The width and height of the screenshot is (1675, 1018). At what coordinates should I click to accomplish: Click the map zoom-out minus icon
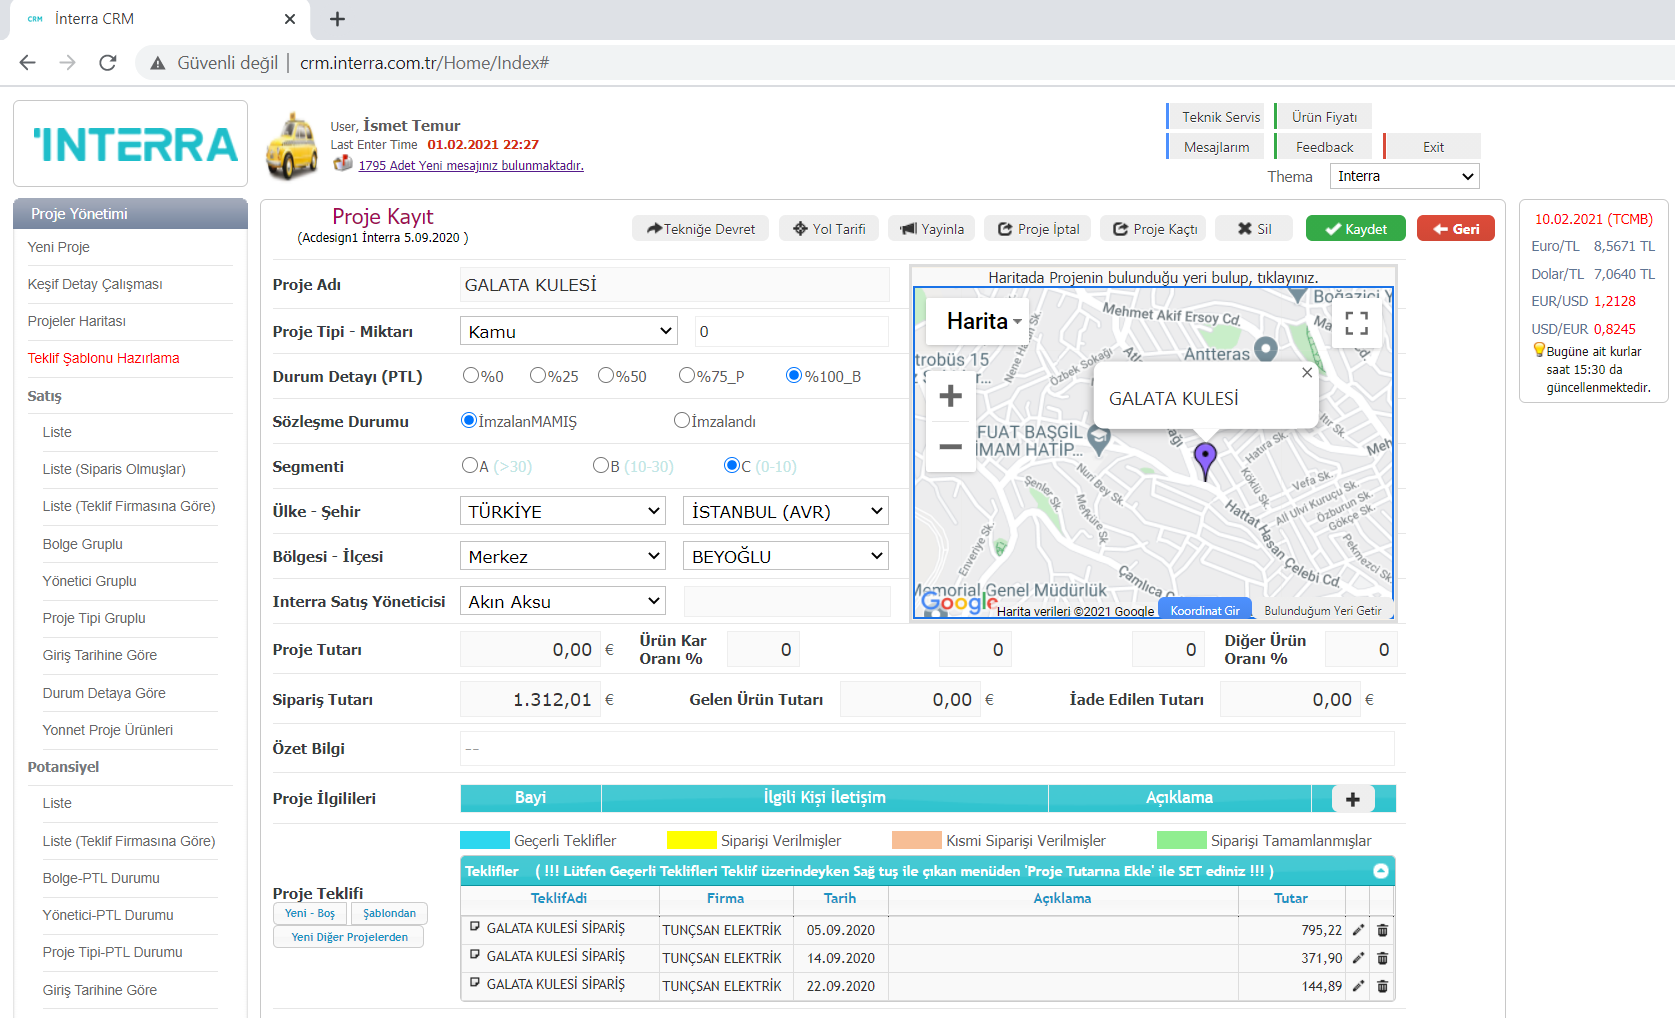click(x=950, y=447)
